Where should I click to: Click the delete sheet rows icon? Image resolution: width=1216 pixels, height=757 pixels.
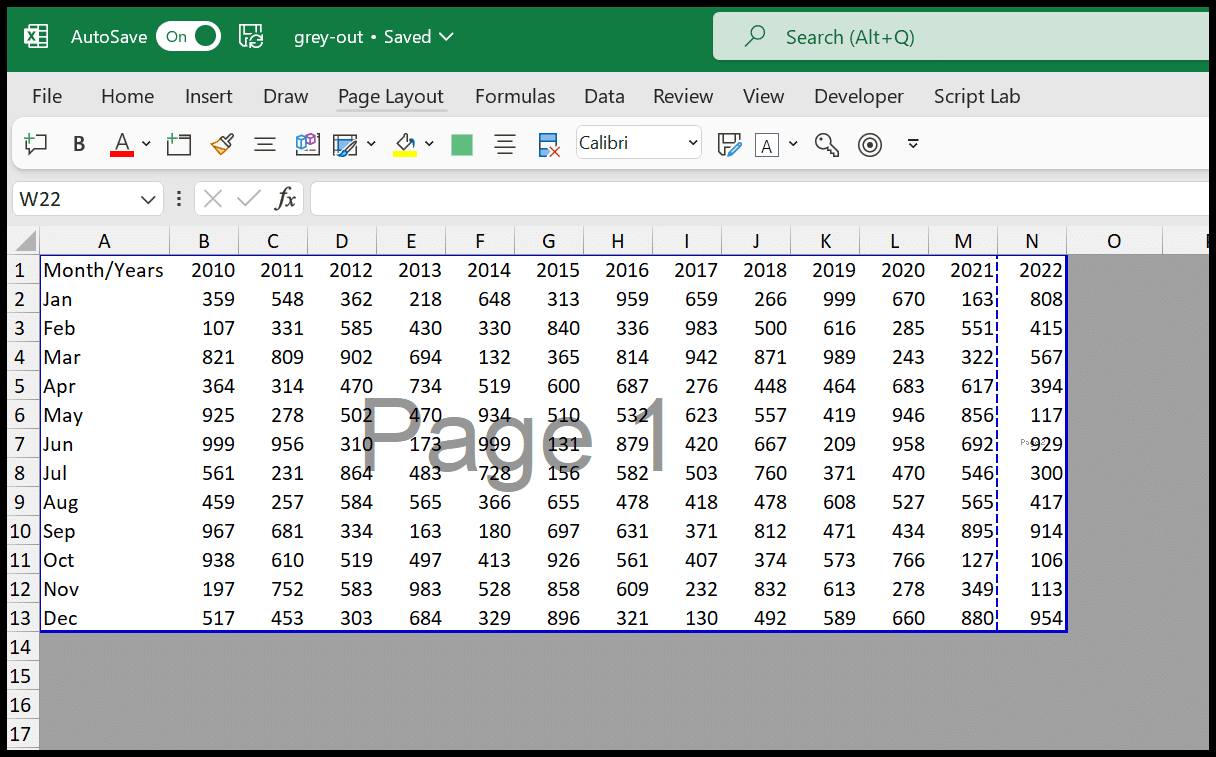coord(548,145)
